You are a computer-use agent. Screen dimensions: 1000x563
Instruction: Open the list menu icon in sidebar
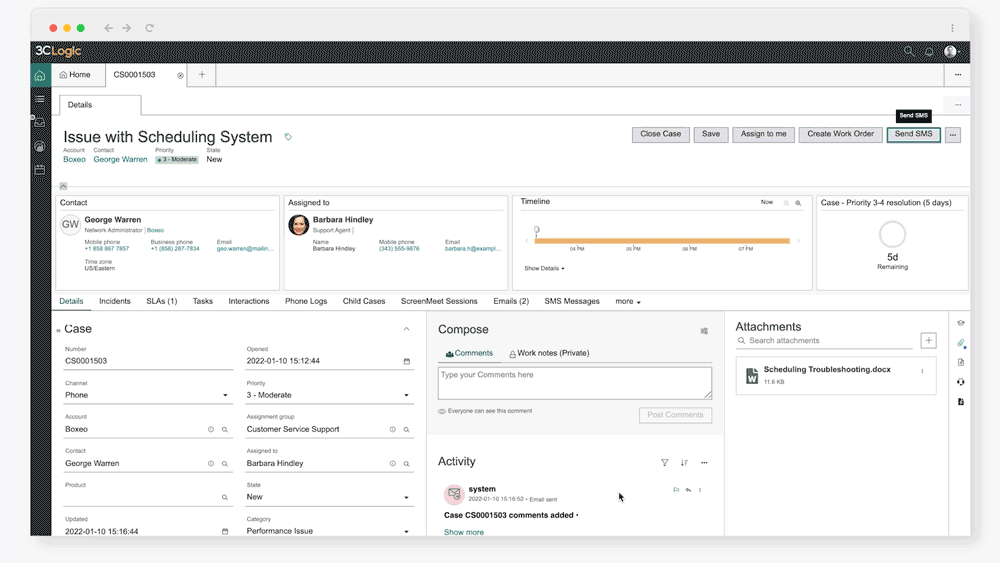point(40,99)
